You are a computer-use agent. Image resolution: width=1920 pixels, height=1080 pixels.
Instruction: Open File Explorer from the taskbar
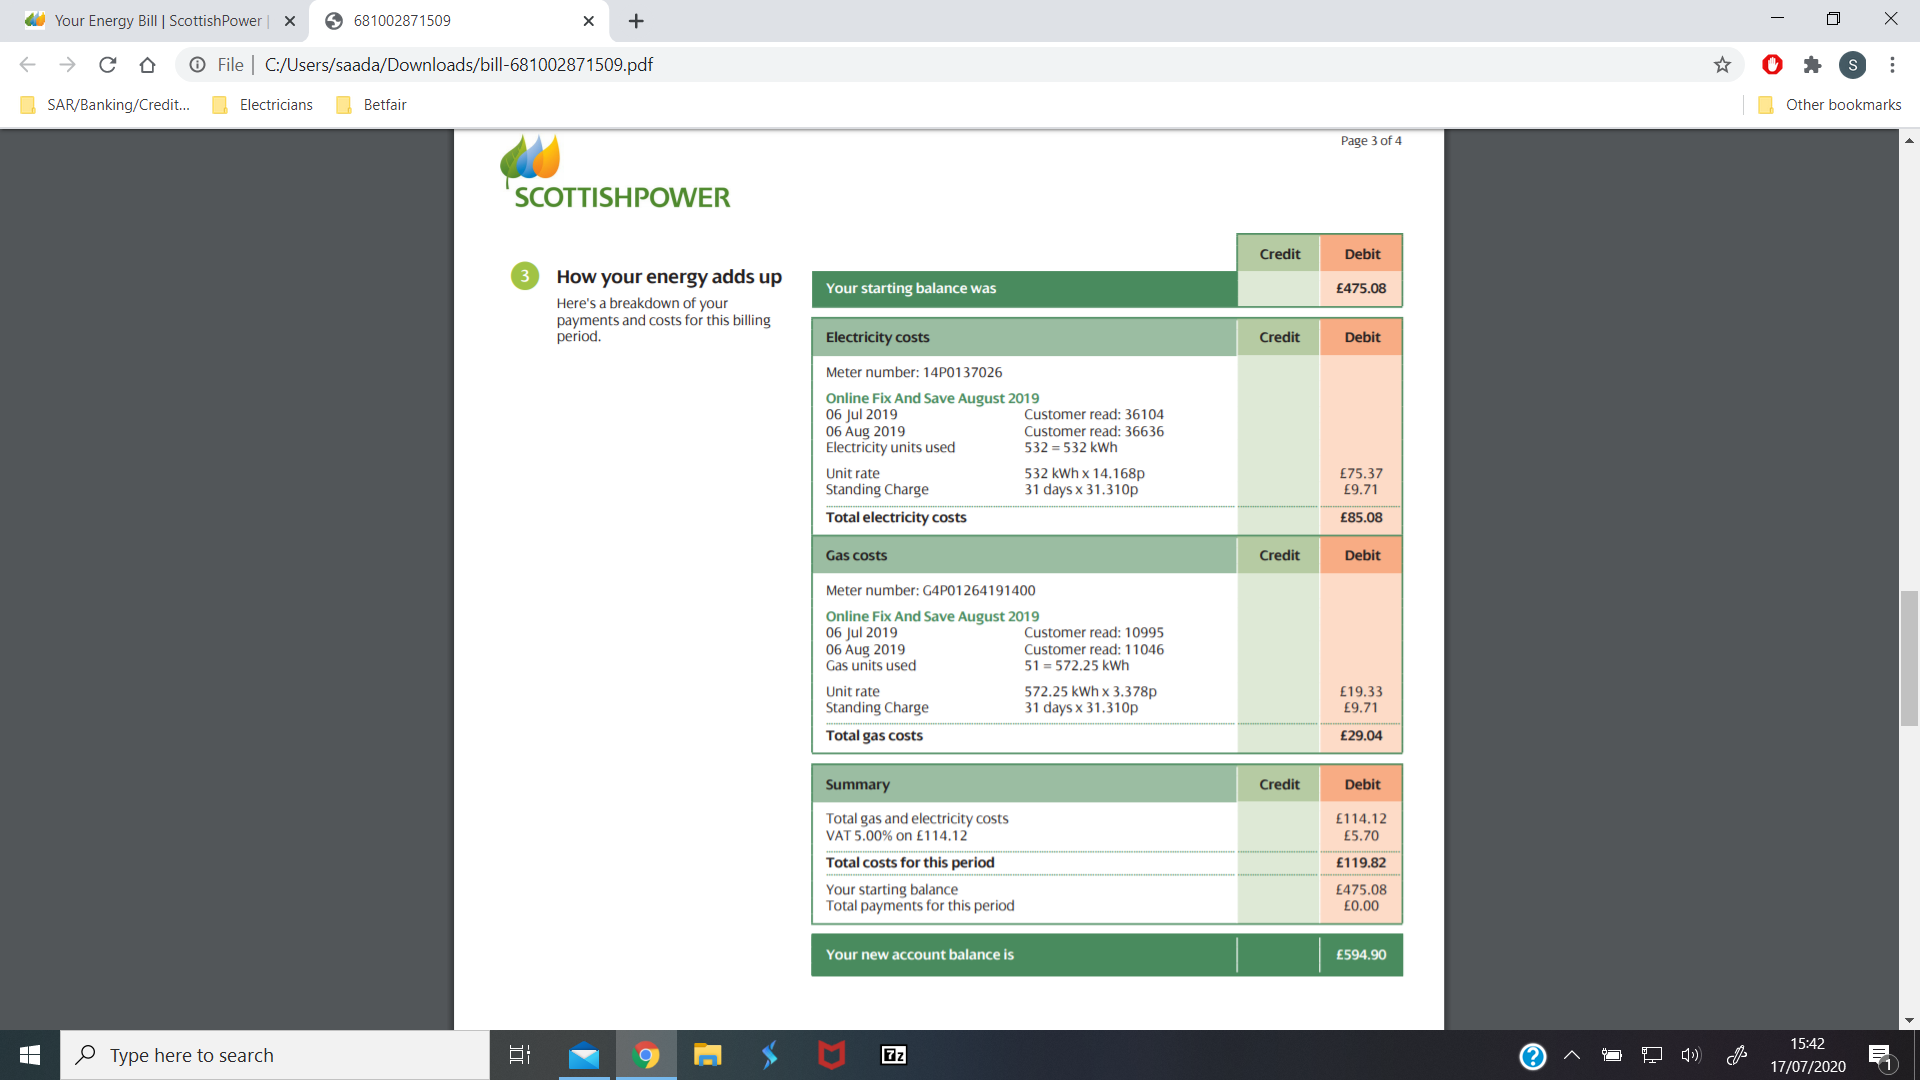point(708,1055)
